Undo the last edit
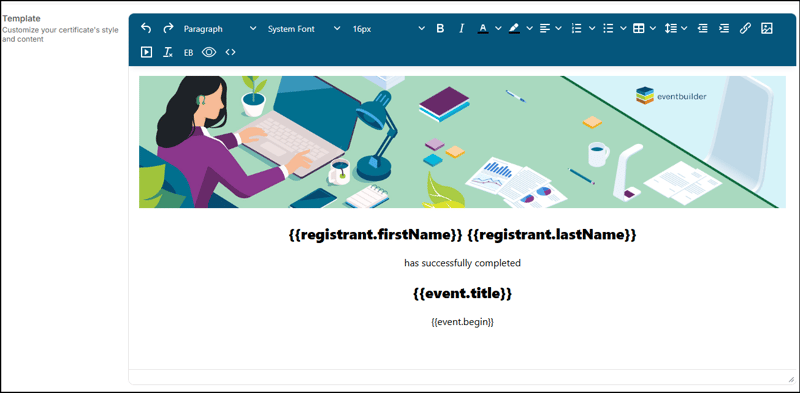 146,29
